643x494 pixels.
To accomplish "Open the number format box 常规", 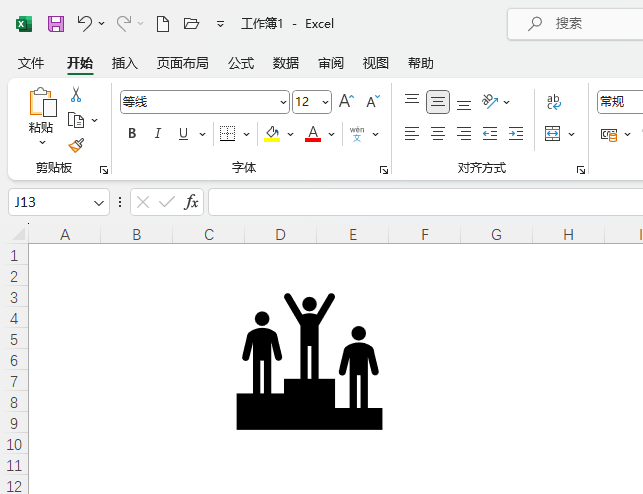I will click(x=620, y=102).
